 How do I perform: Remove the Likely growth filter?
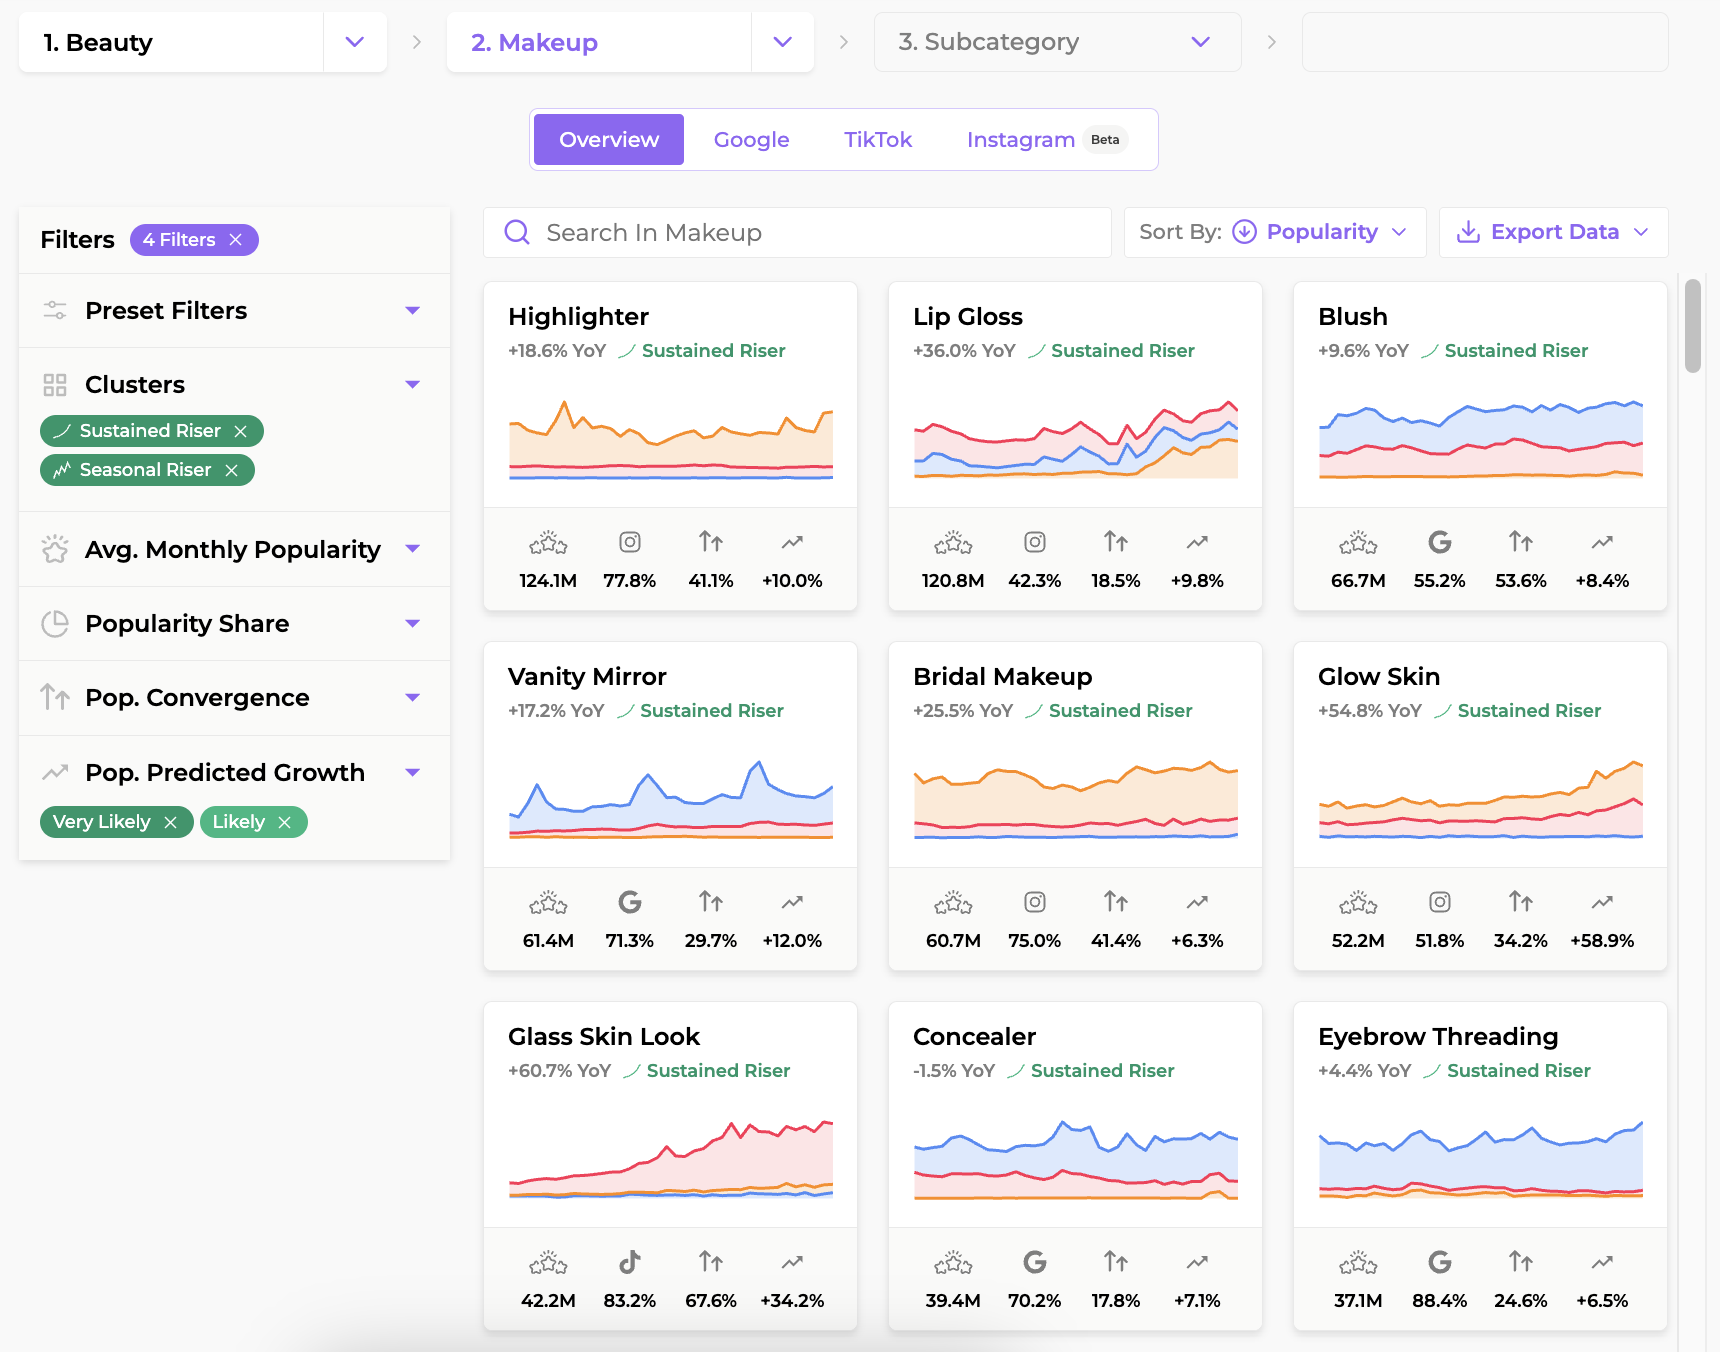[284, 822]
